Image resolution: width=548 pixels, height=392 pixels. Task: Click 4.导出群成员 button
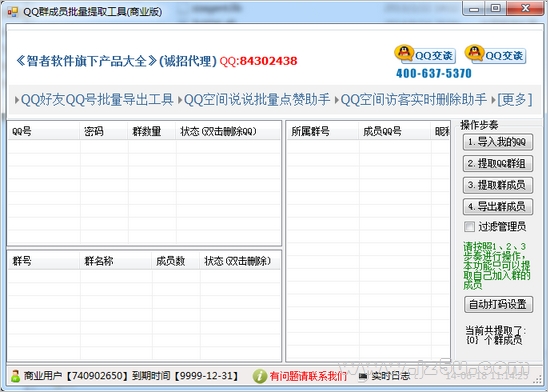click(x=498, y=206)
